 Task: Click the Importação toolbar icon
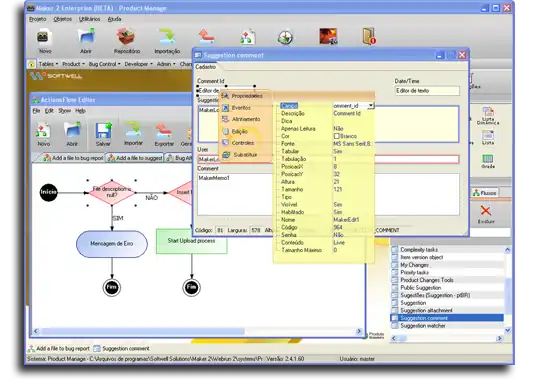click(167, 37)
